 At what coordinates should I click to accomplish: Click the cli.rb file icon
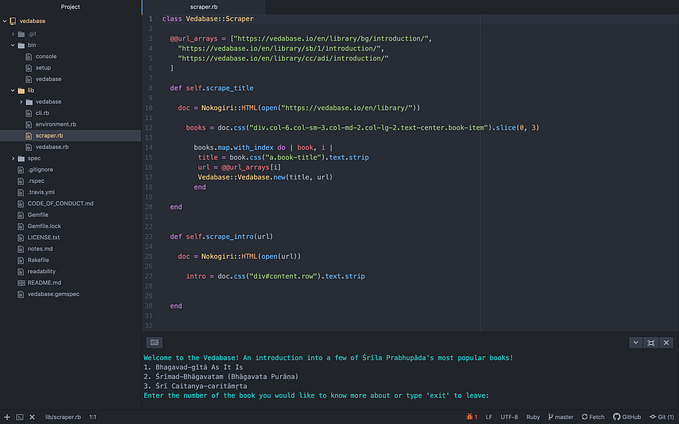tap(29, 113)
